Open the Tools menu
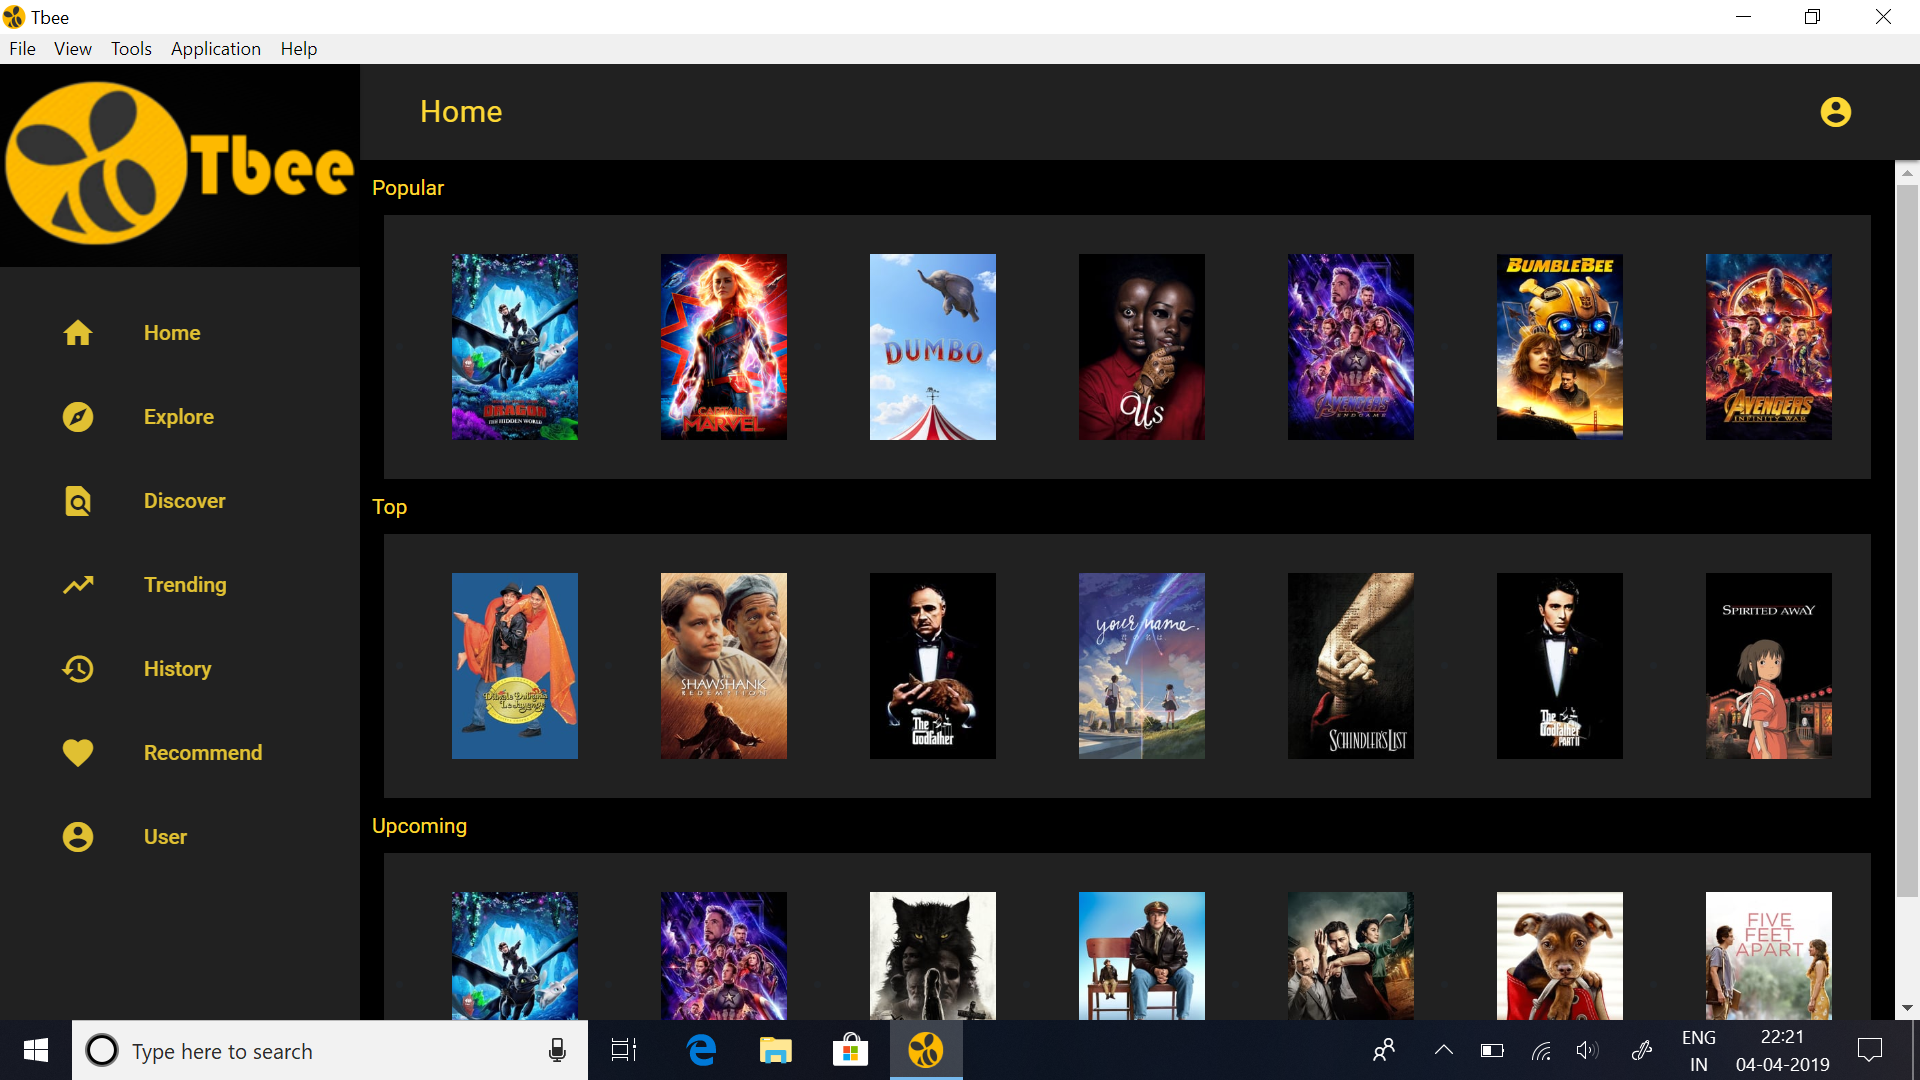 click(x=131, y=48)
